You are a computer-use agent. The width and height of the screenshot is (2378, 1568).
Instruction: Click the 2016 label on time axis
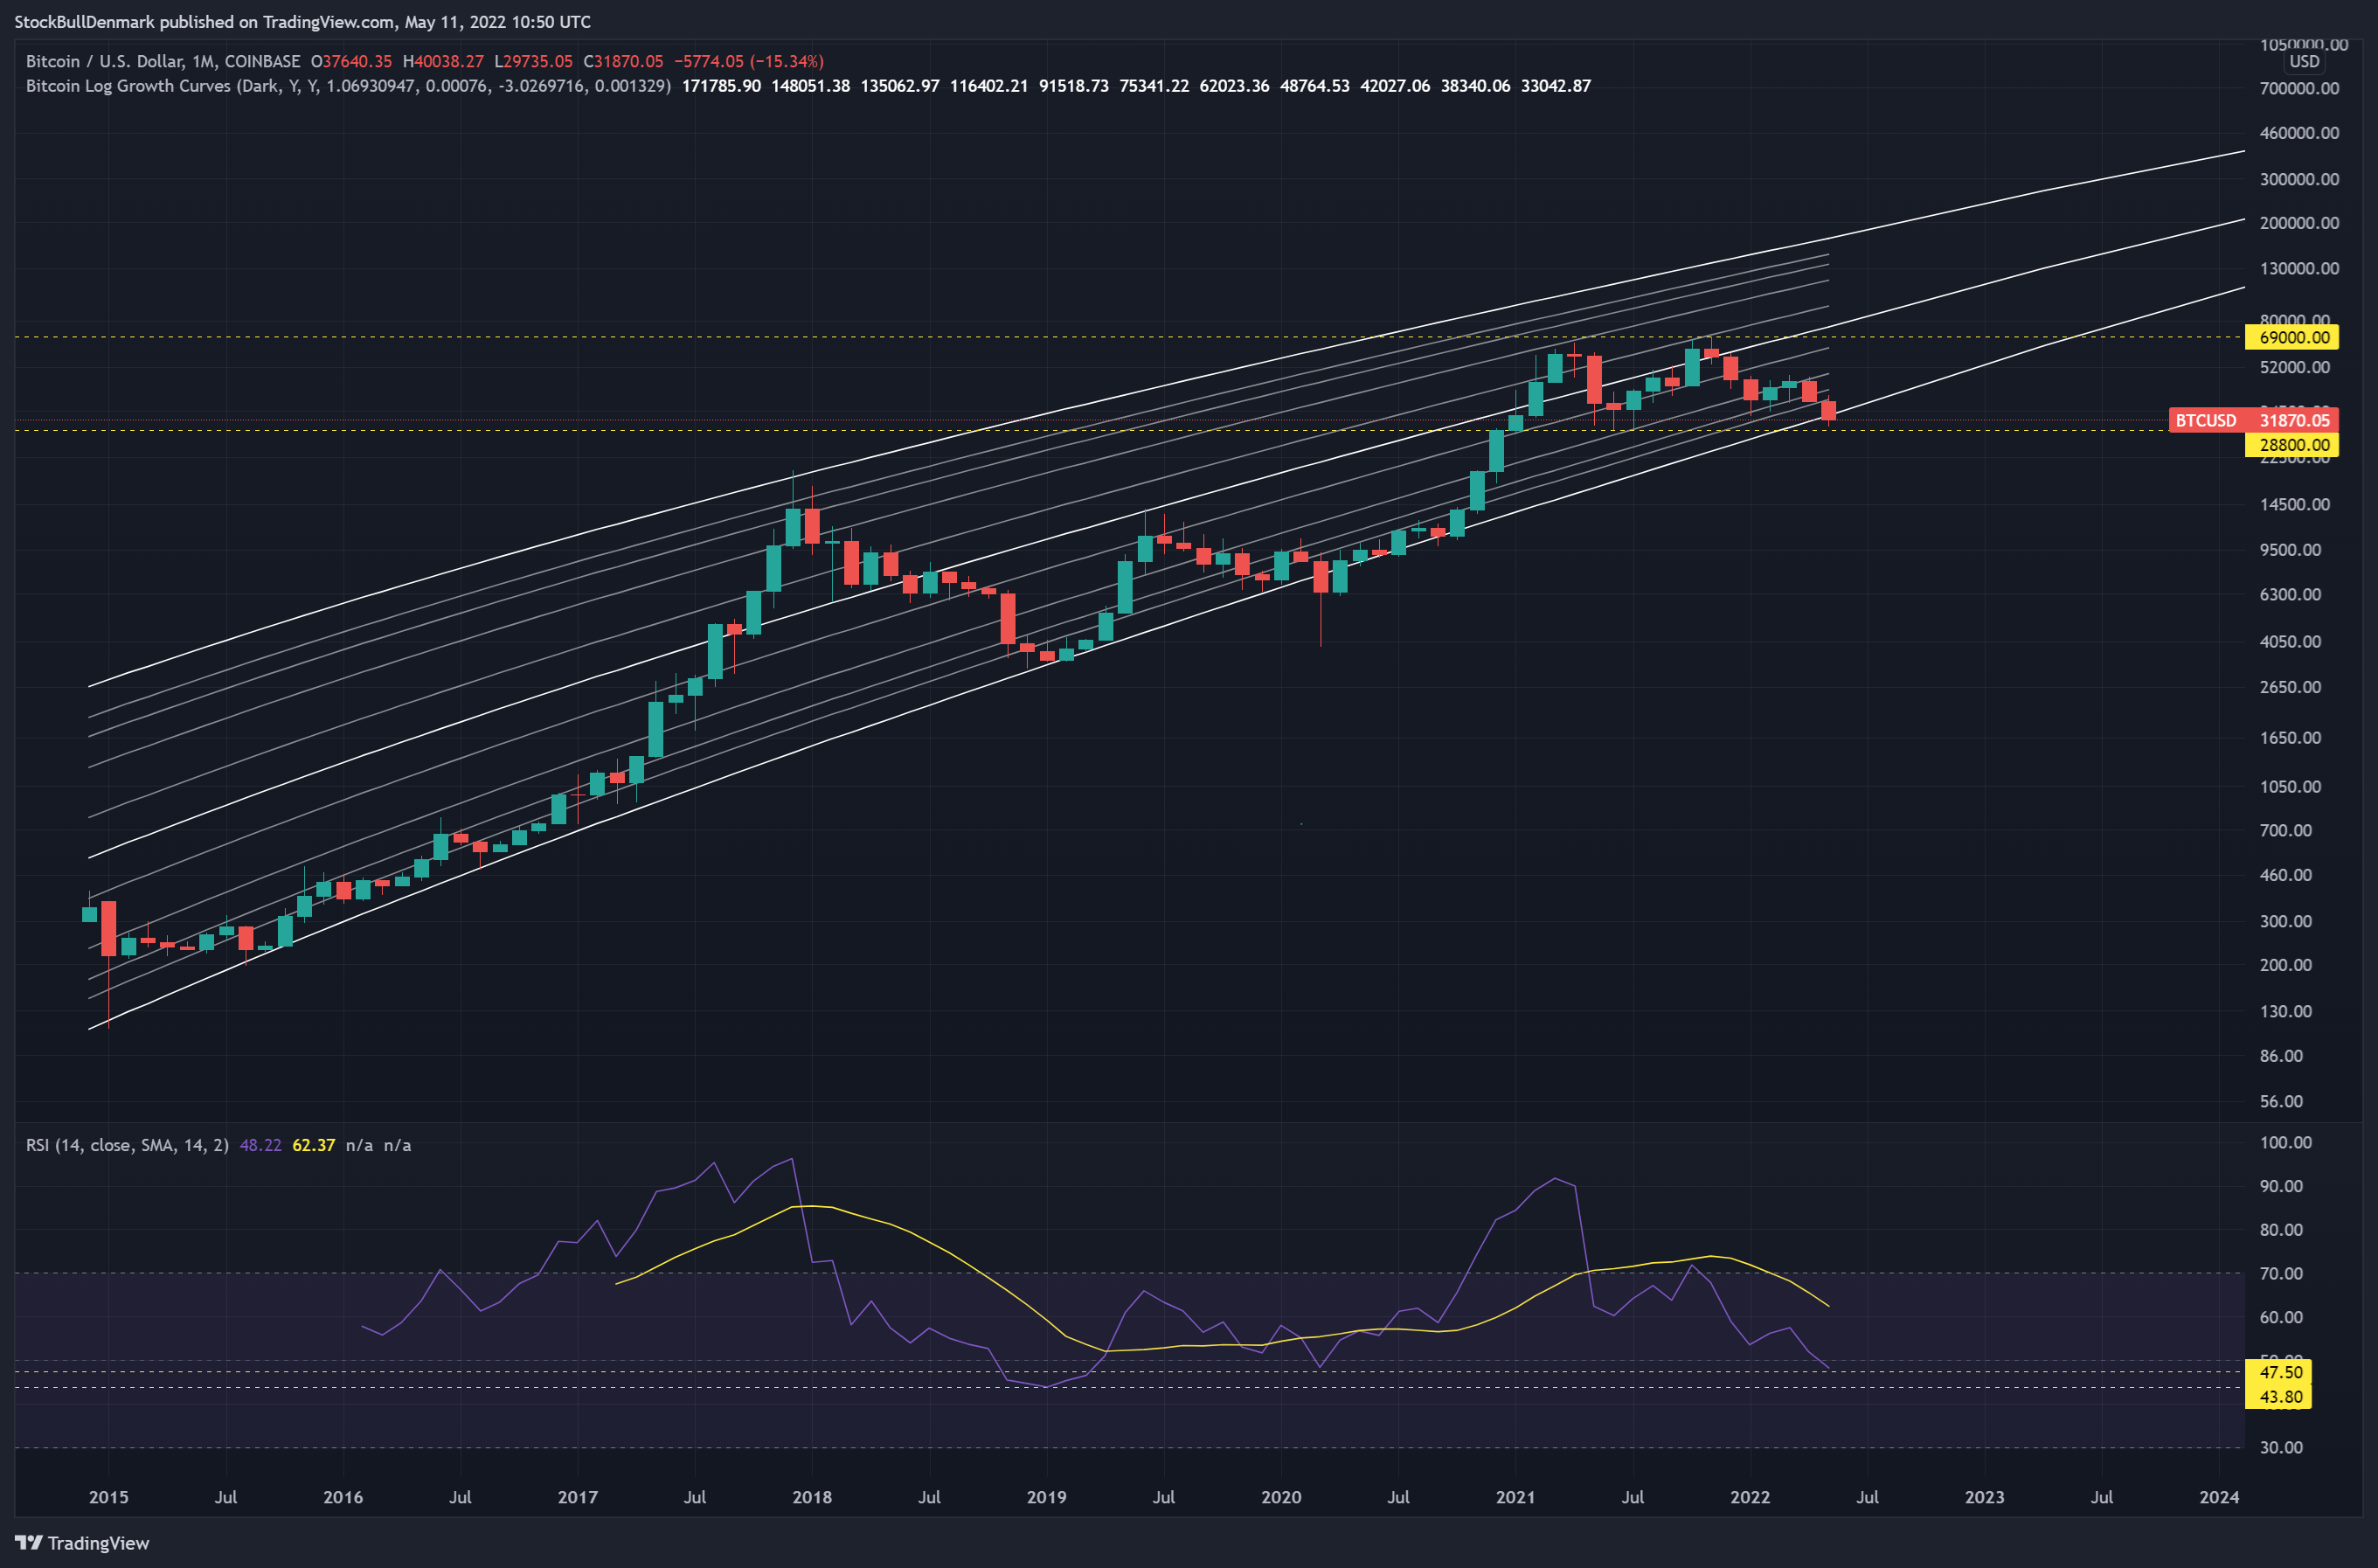[343, 1497]
